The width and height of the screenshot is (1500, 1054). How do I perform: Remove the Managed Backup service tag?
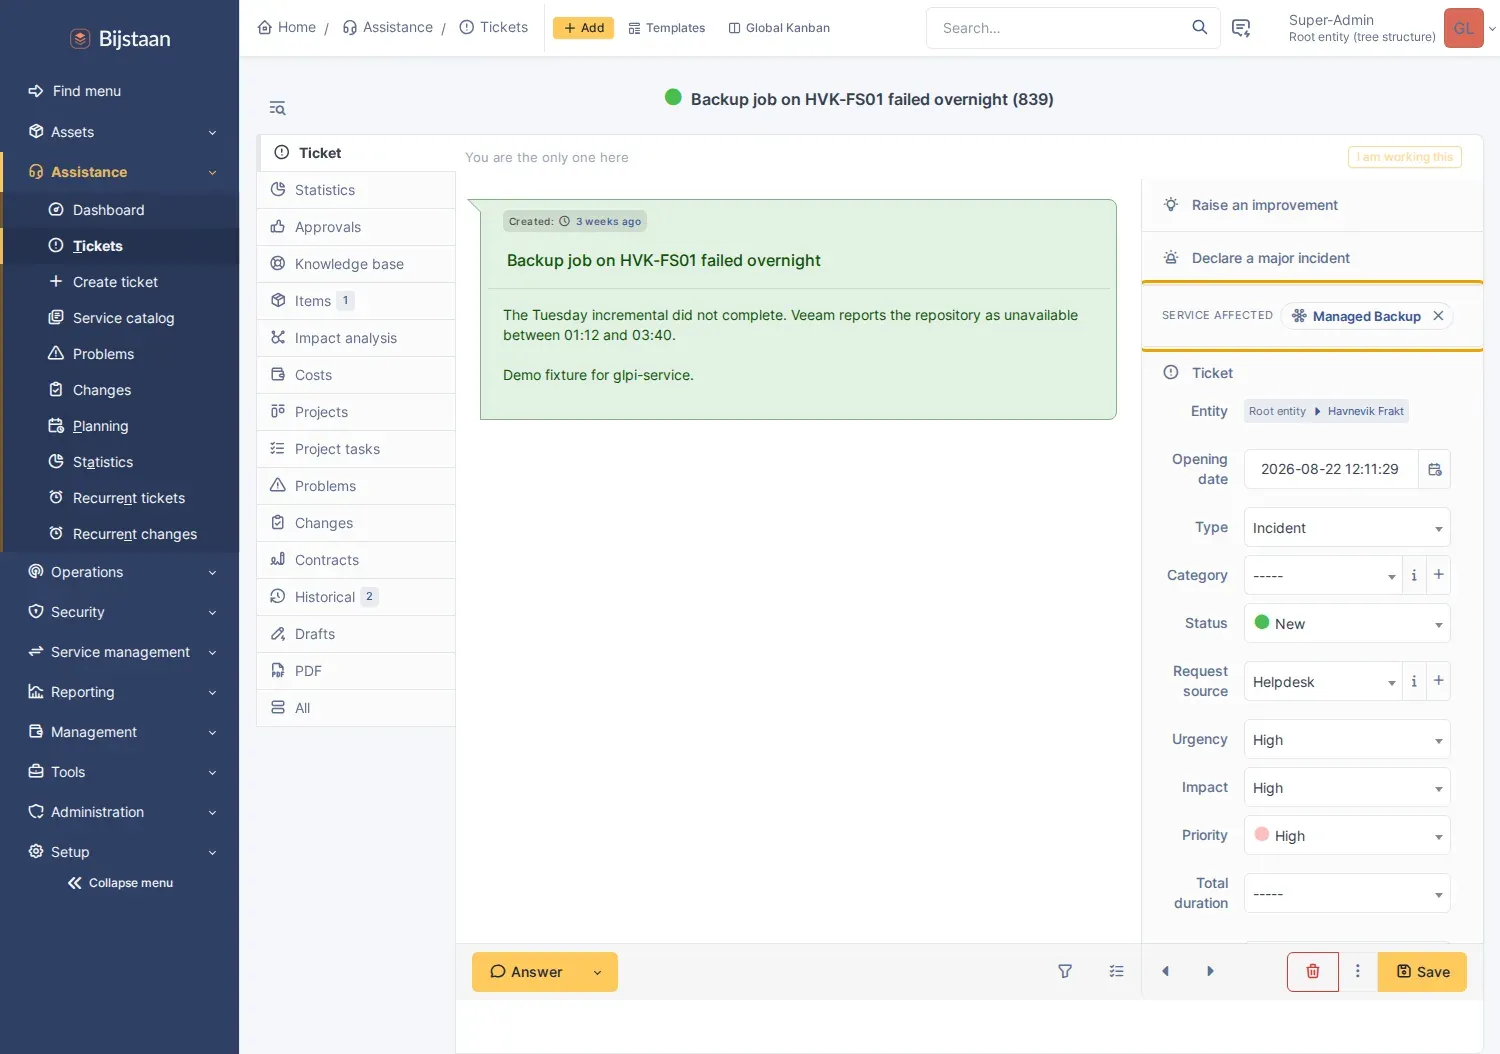(1438, 316)
